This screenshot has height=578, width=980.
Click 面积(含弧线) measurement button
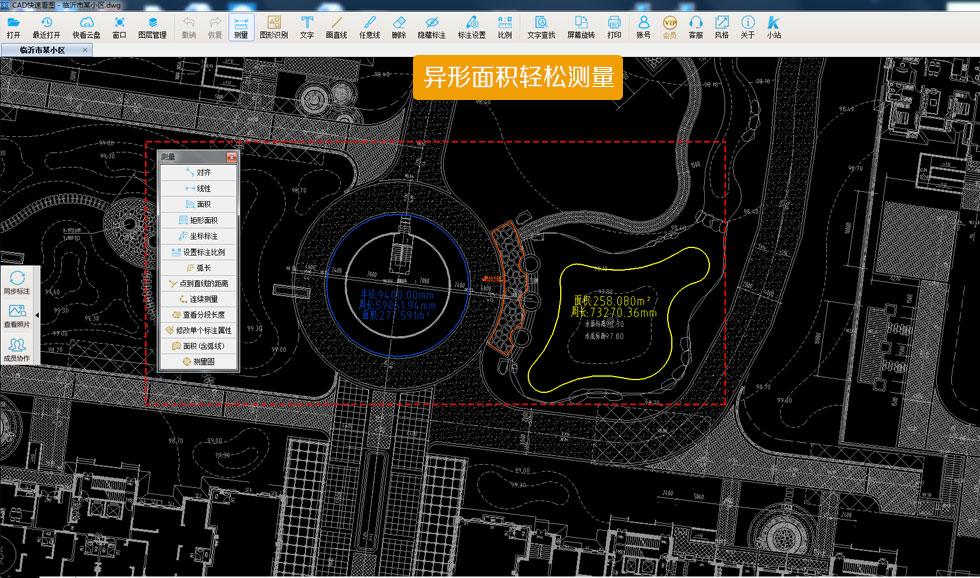[199, 346]
